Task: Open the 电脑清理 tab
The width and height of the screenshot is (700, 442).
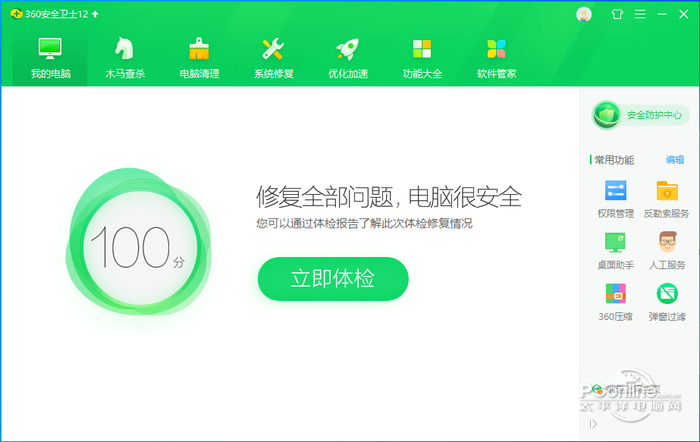Action: click(x=199, y=58)
